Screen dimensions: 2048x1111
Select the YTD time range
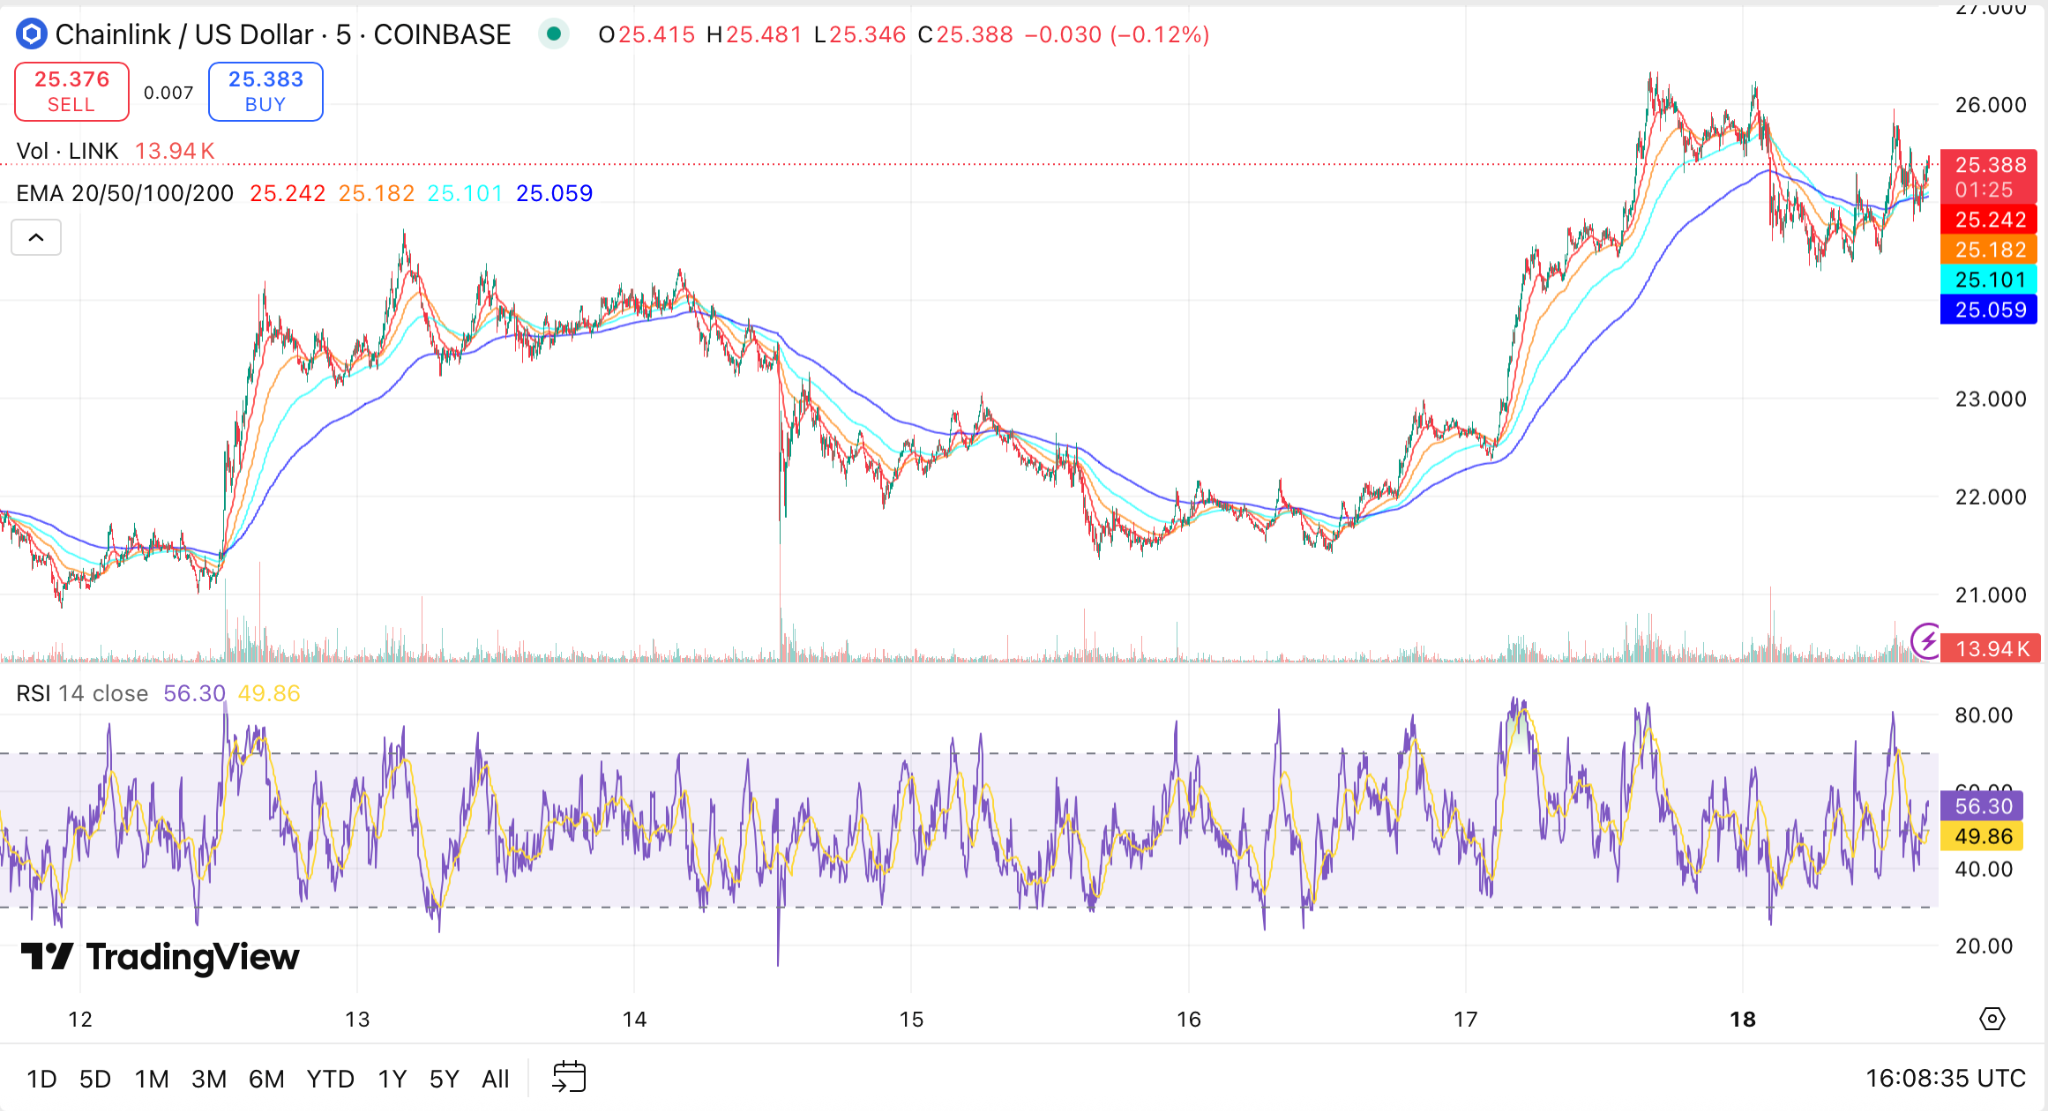(x=330, y=1079)
